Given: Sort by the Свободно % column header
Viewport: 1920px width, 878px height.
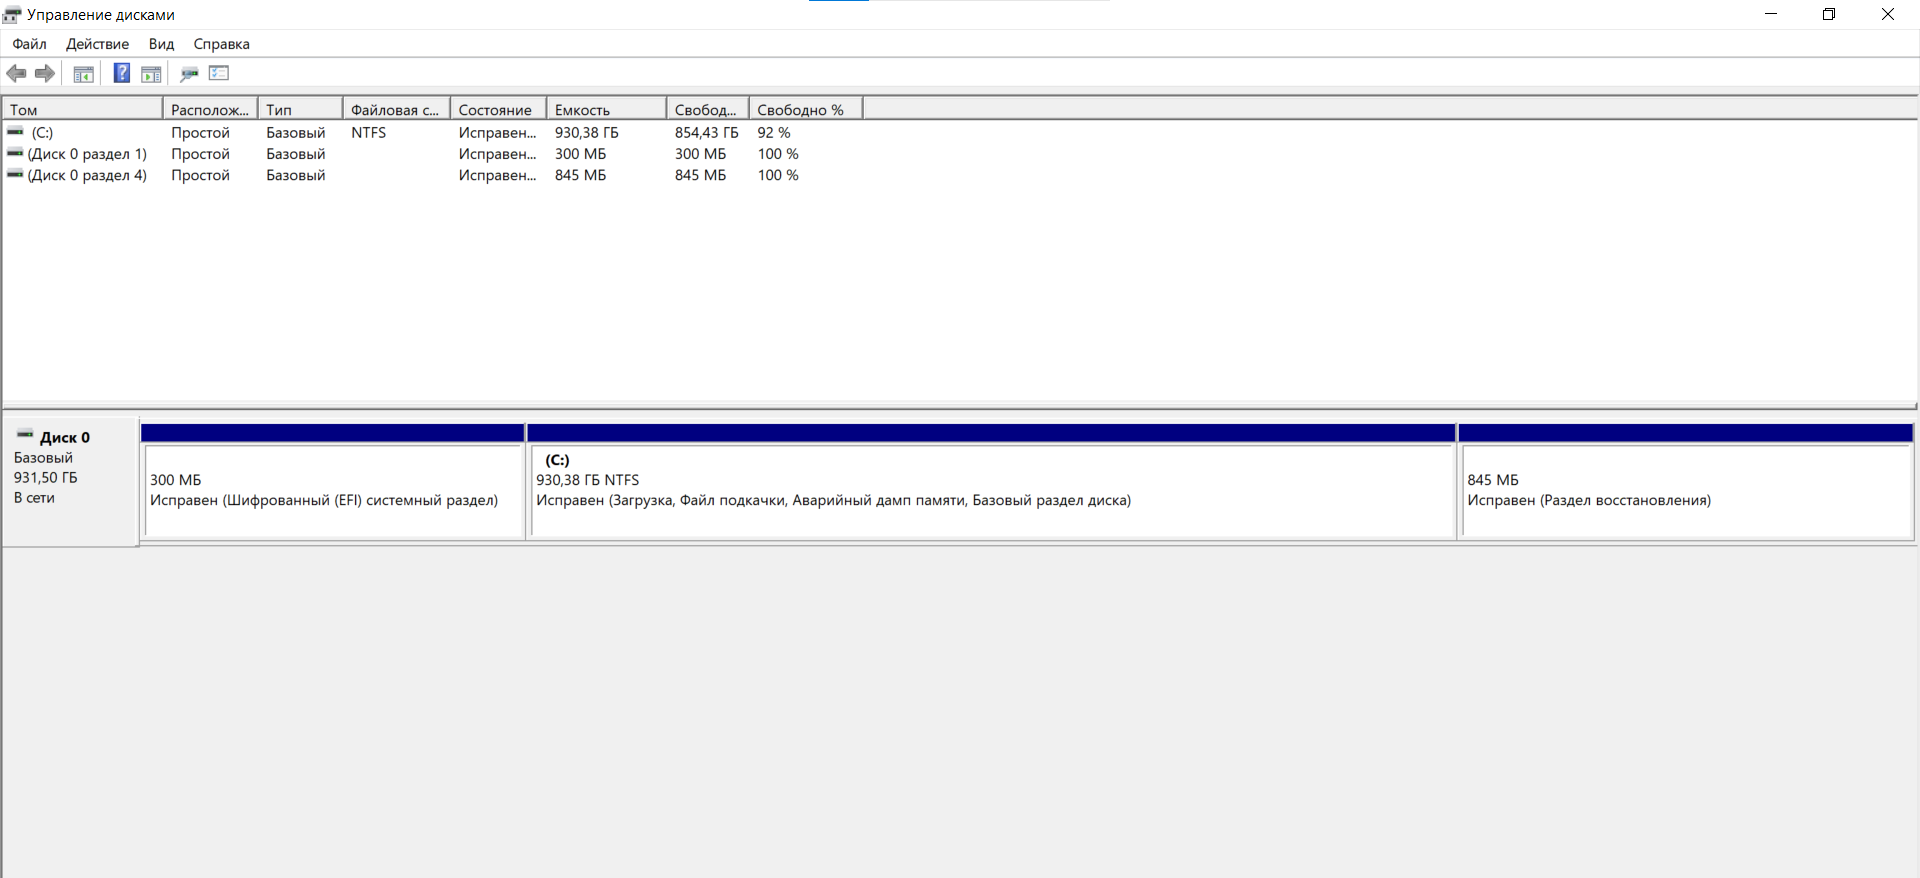Looking at the screenshot, I should (x=805, y=110).
